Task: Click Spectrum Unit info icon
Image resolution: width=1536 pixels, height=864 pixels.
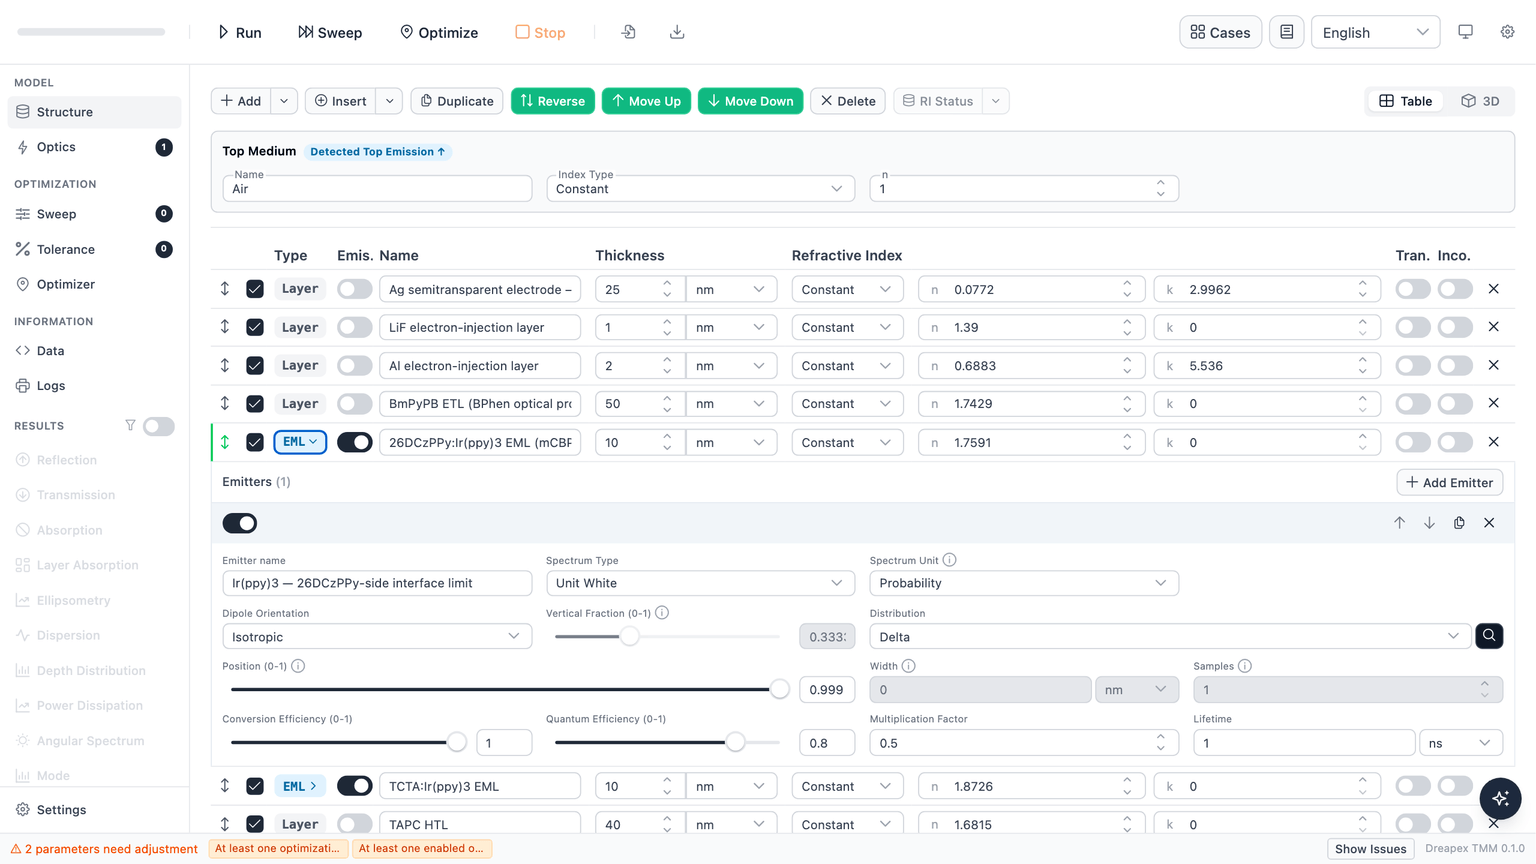Action: click(949, 560)
